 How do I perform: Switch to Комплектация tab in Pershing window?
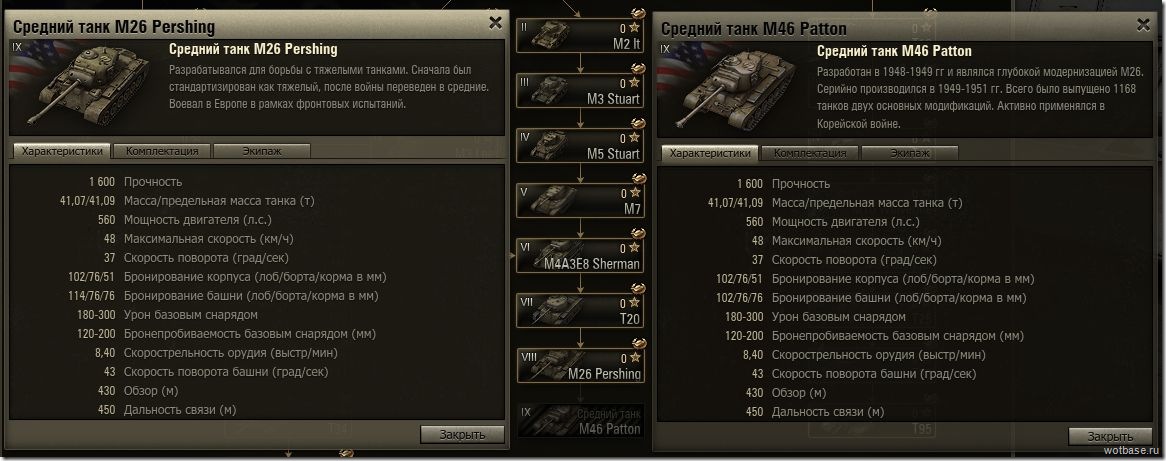[162, 151]
